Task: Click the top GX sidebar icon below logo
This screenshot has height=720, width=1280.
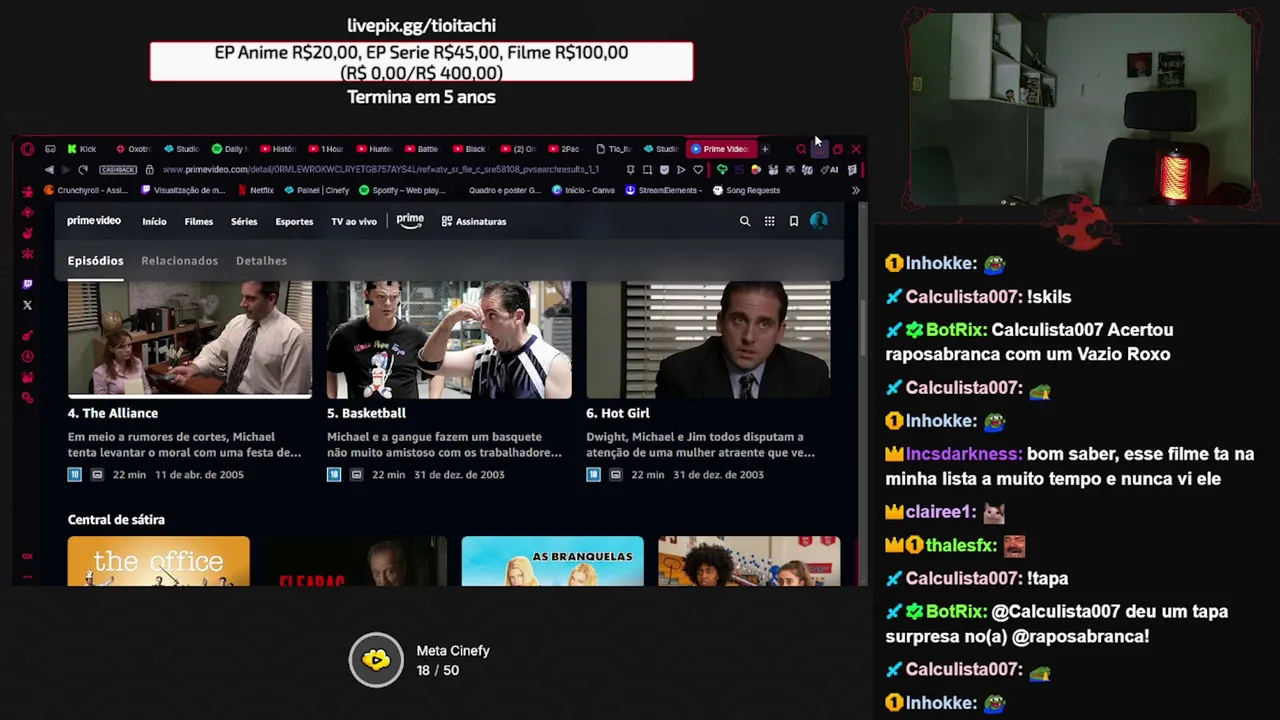Action: 27,190
